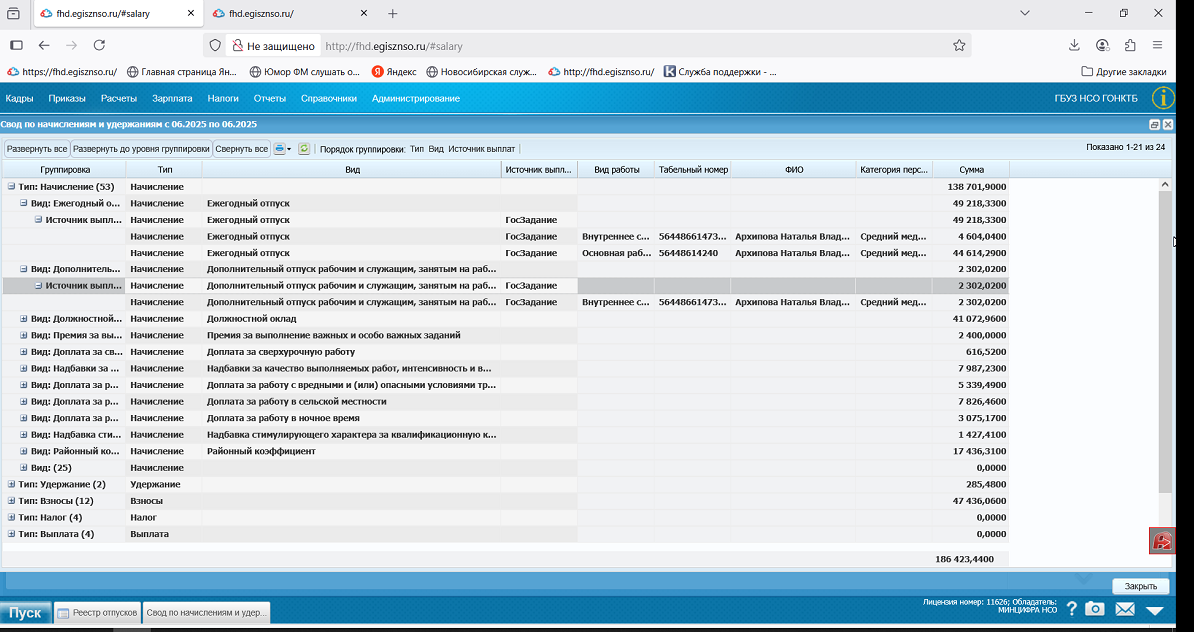Open a new browser tab
This screenshot has width=1194, height=632.
tap(393, 14)
